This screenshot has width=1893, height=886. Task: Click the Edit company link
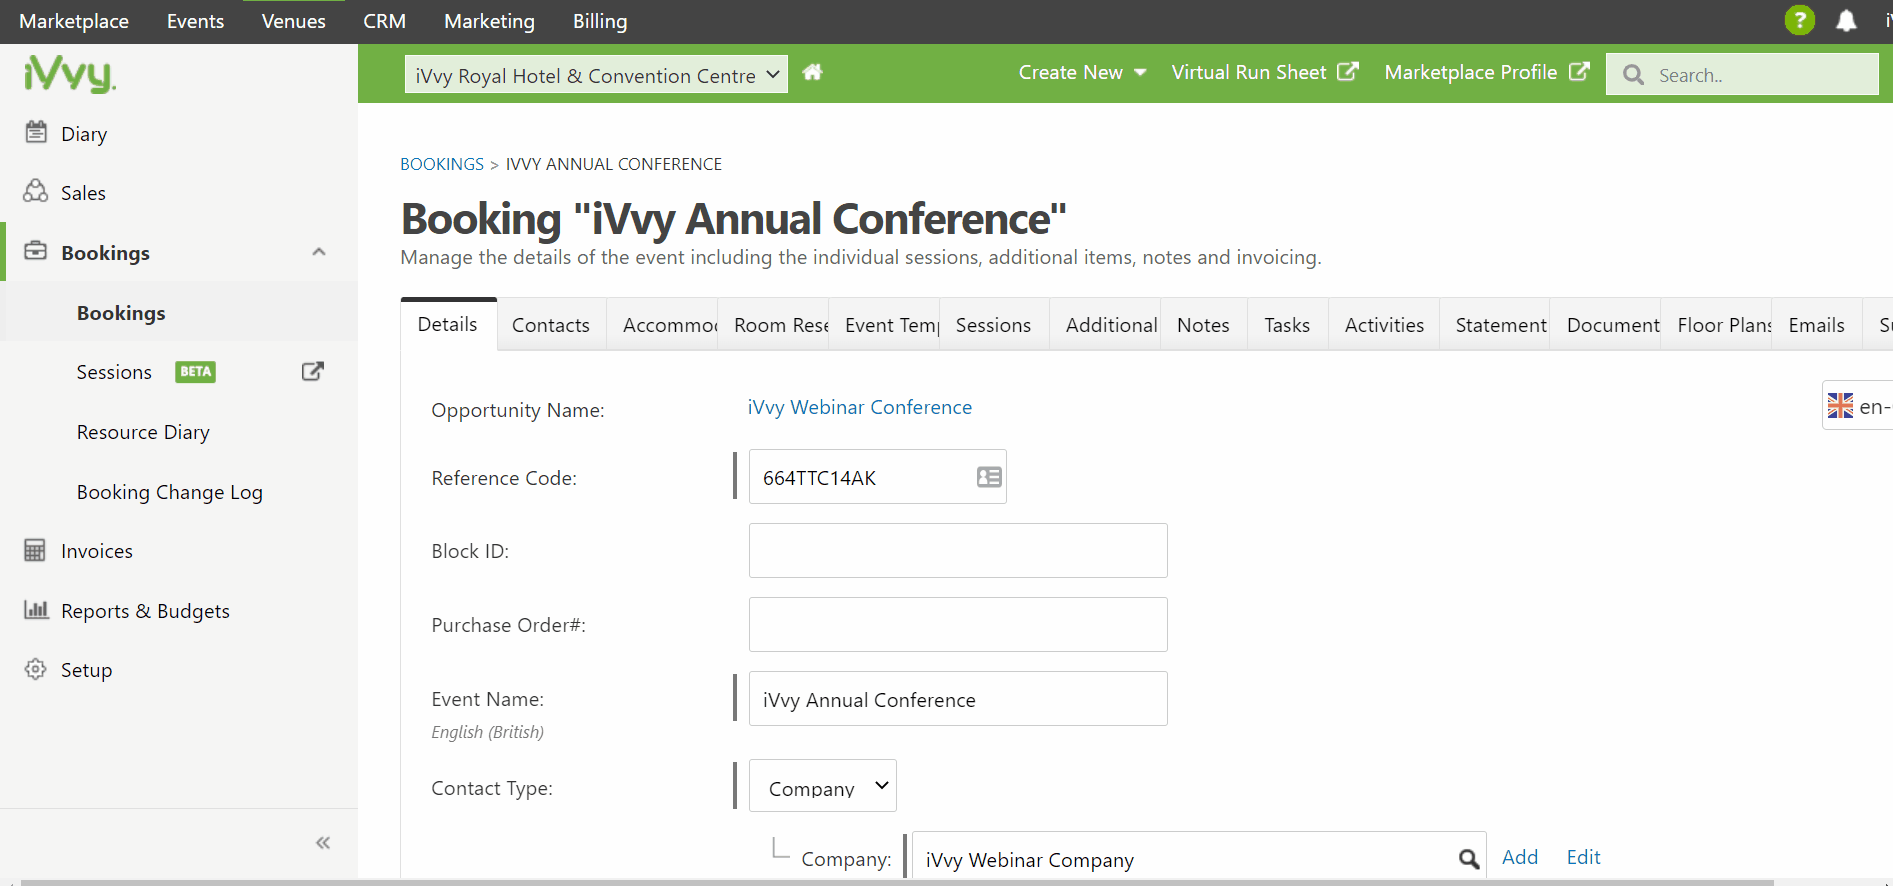click(x=1584, y=857)
